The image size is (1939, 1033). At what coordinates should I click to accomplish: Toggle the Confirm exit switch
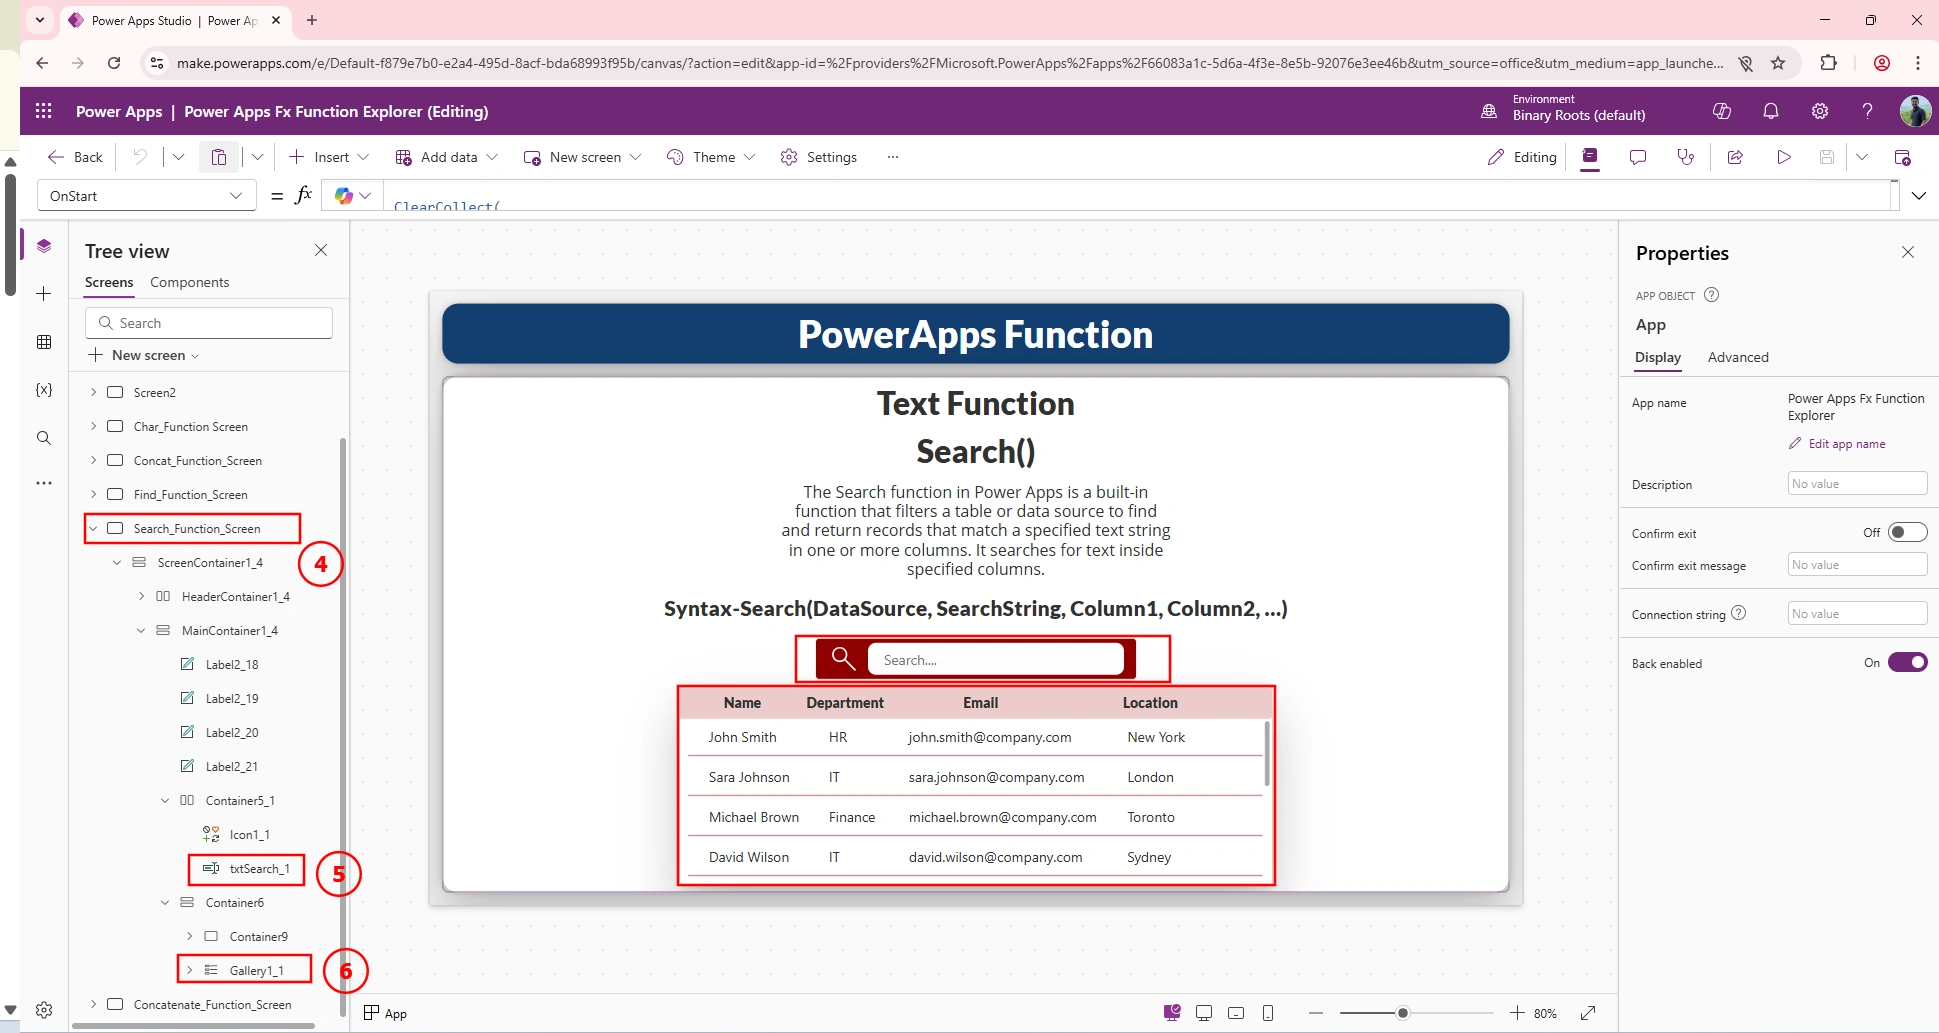[x=1907, y=532]
